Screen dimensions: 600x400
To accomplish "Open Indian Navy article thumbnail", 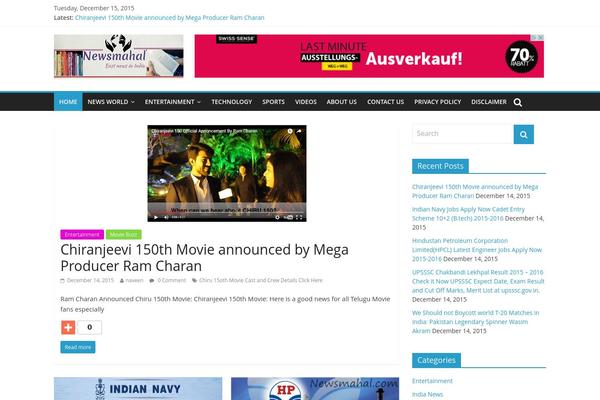I will [x=138, y=389].
